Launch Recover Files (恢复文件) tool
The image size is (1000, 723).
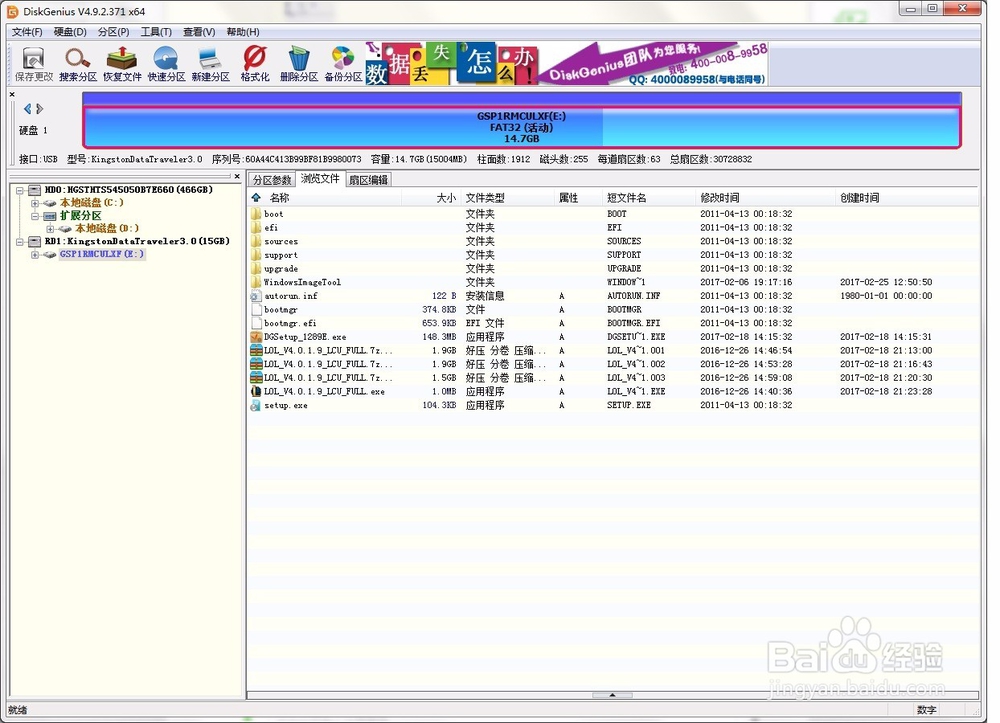122,64
